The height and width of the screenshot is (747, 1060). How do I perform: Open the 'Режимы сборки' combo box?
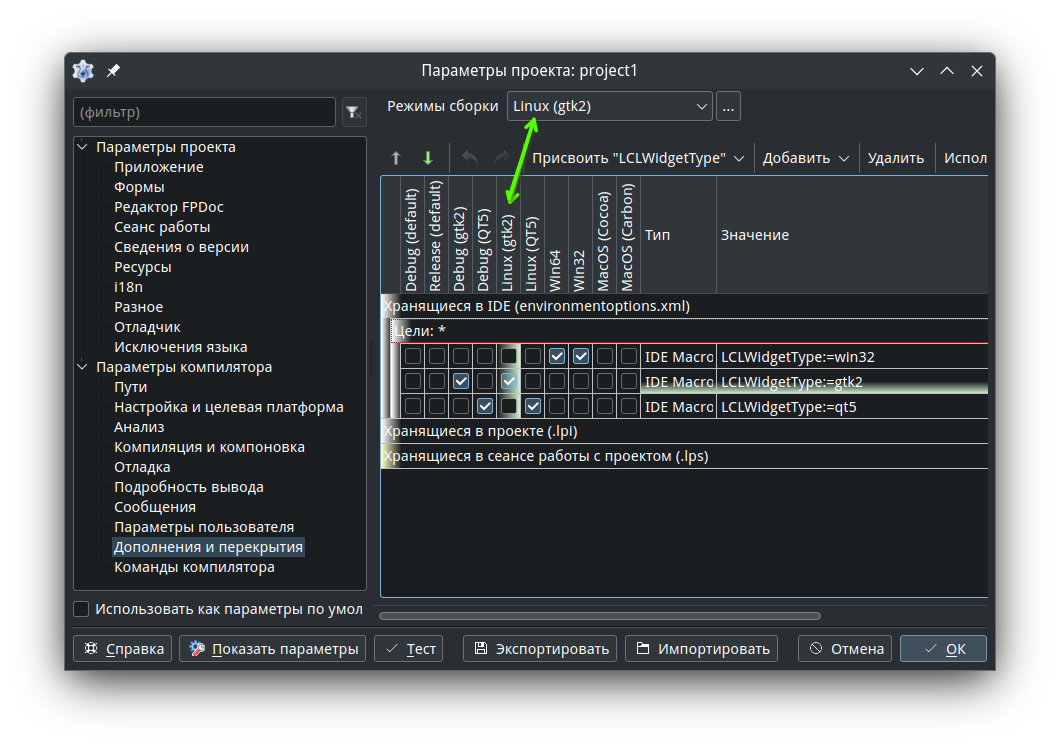609,106
